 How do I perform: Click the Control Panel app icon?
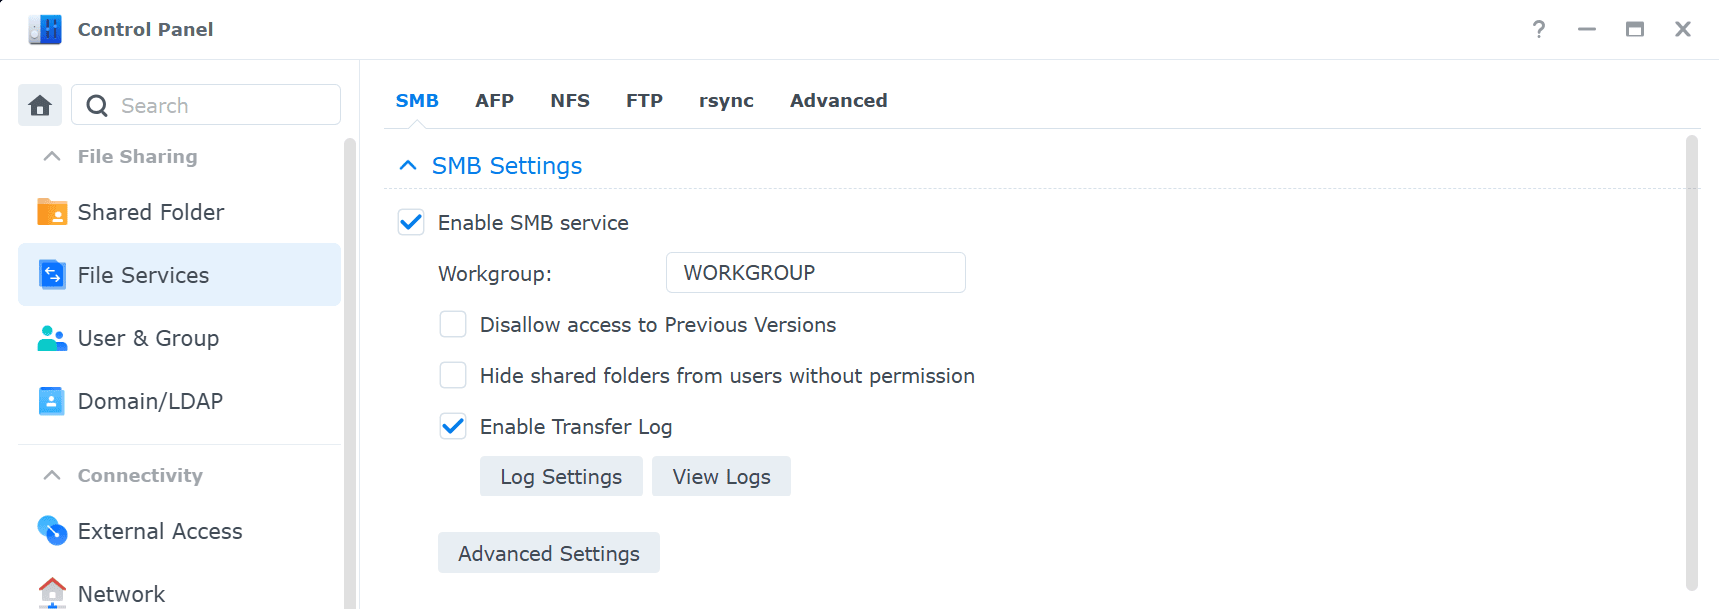coord(45,29)
